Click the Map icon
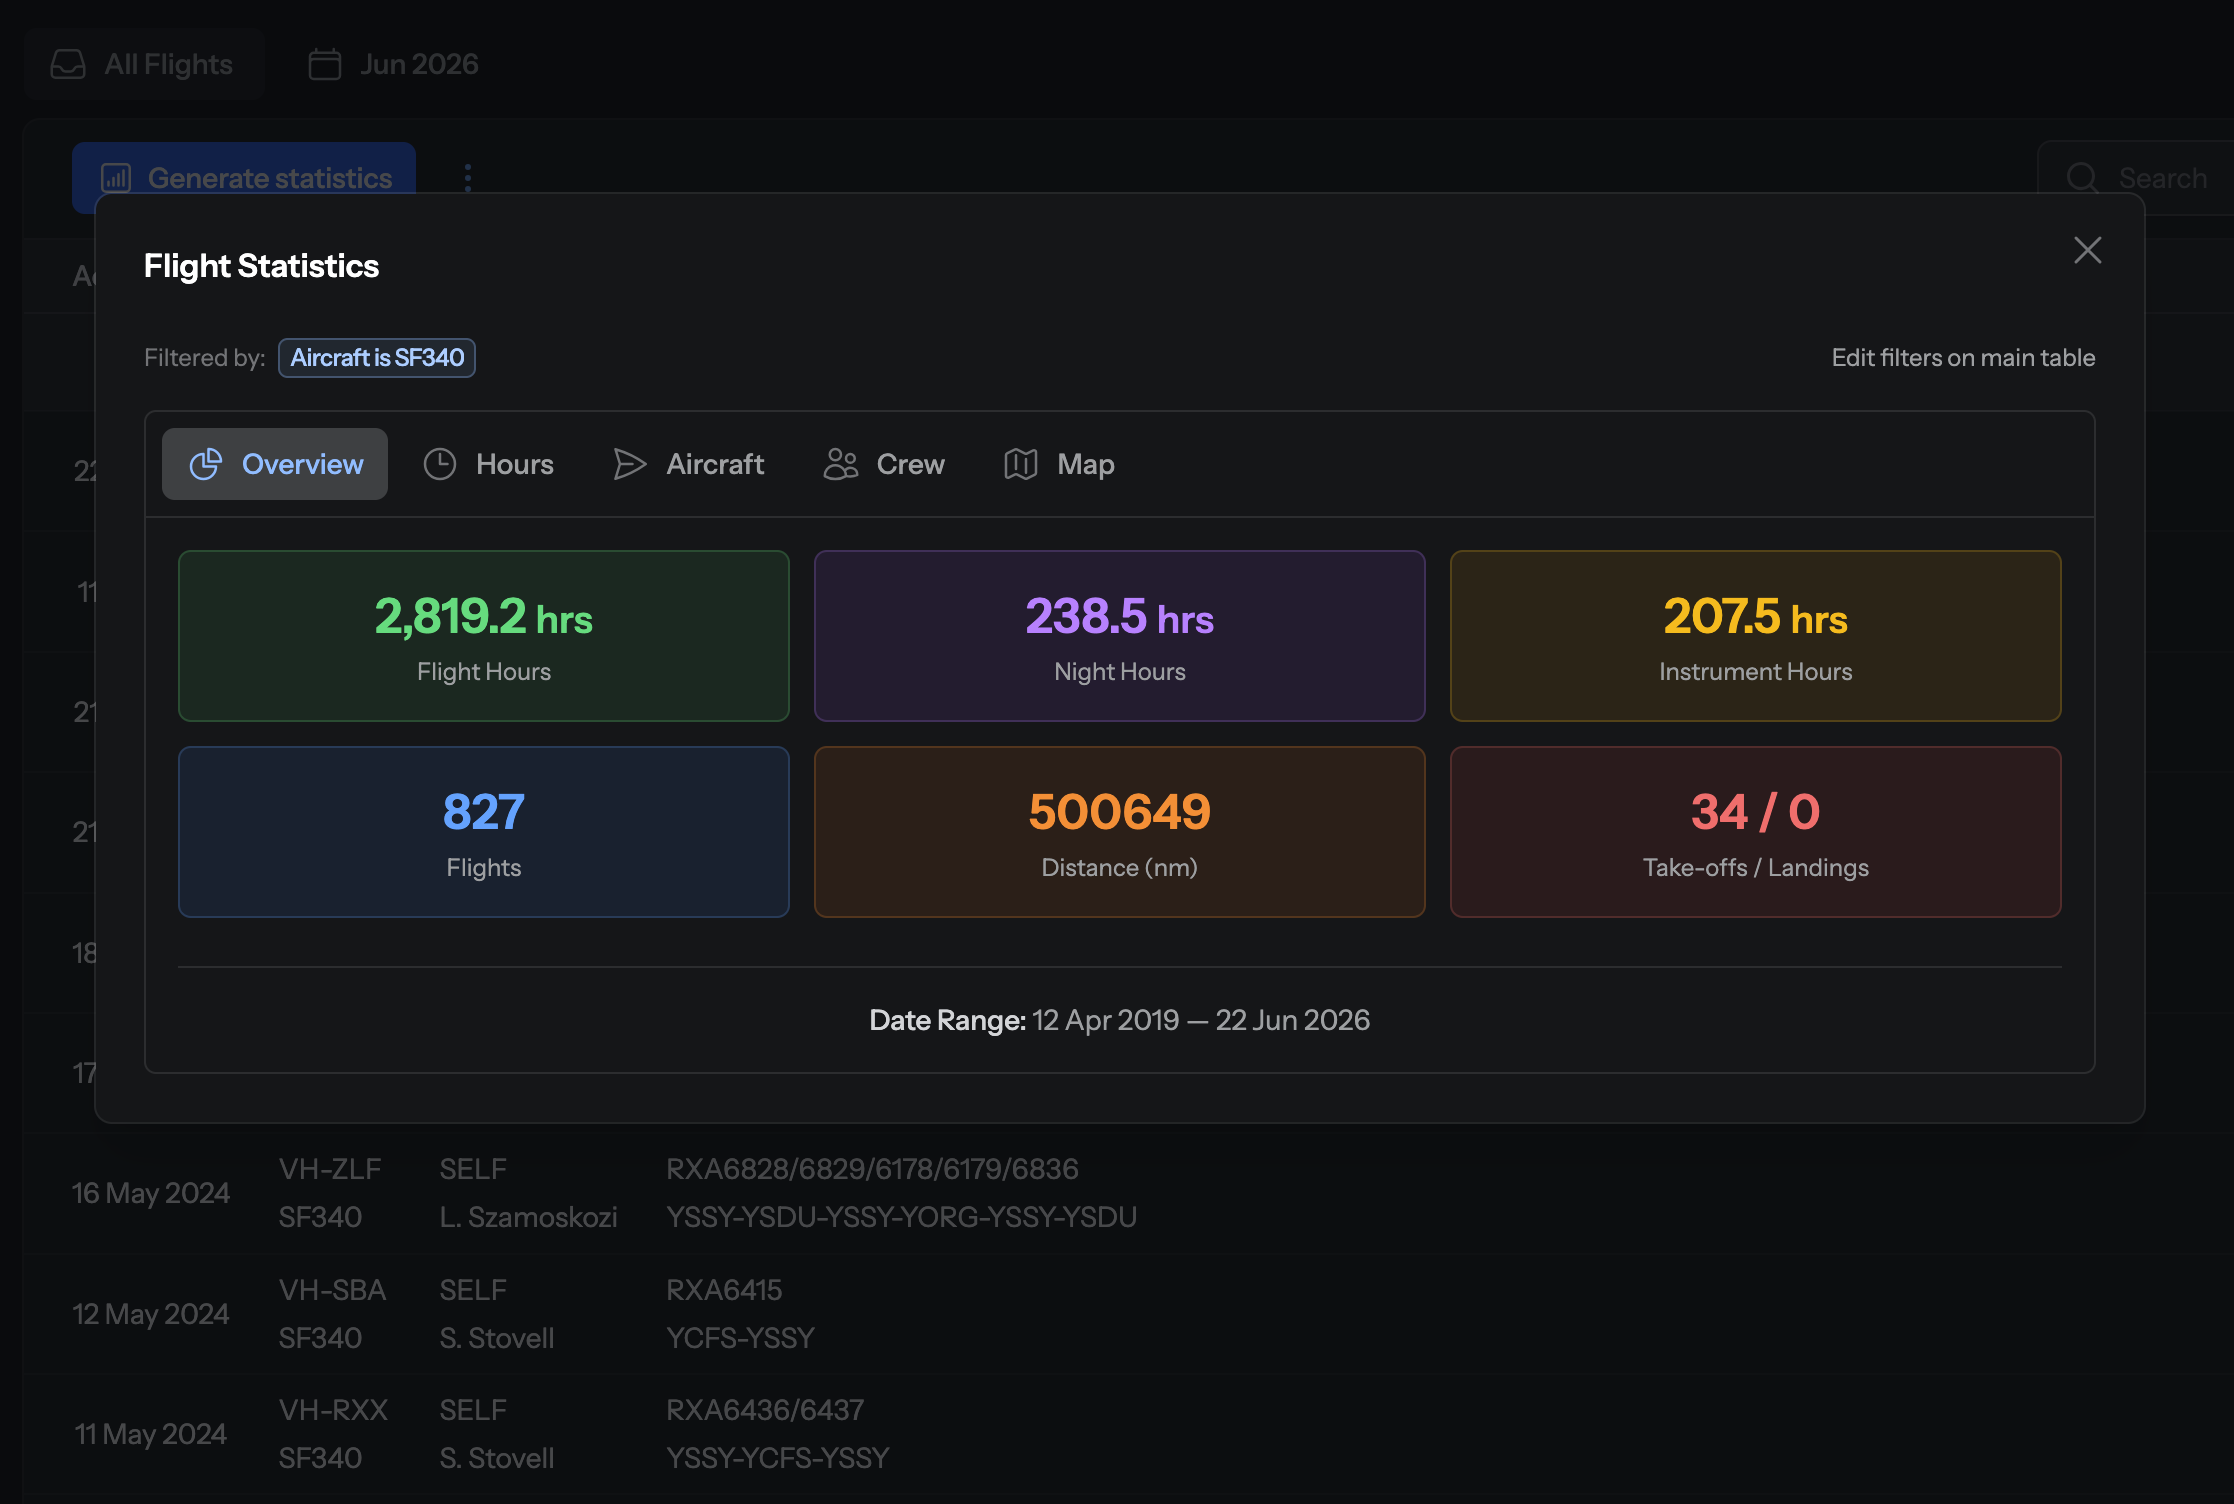The image size is (2234, 1504). 1021,464
